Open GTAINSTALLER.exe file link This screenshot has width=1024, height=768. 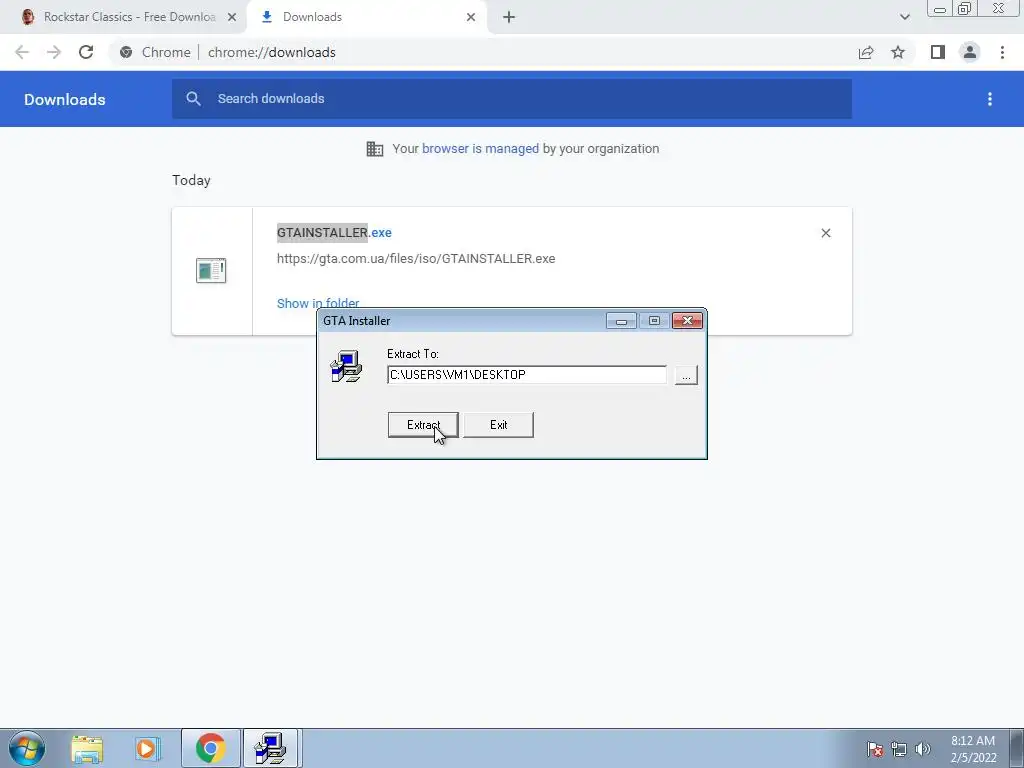334,232
